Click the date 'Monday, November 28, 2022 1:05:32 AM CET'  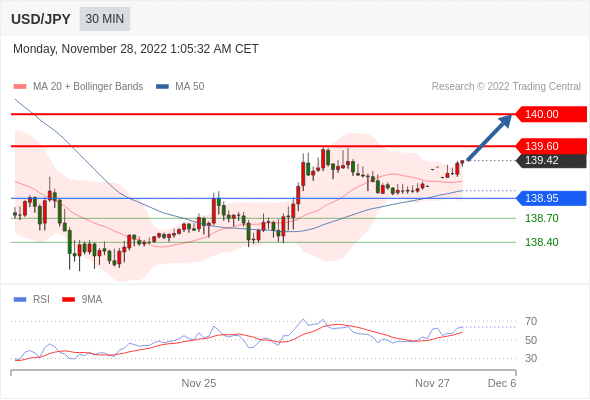[136, 49]
